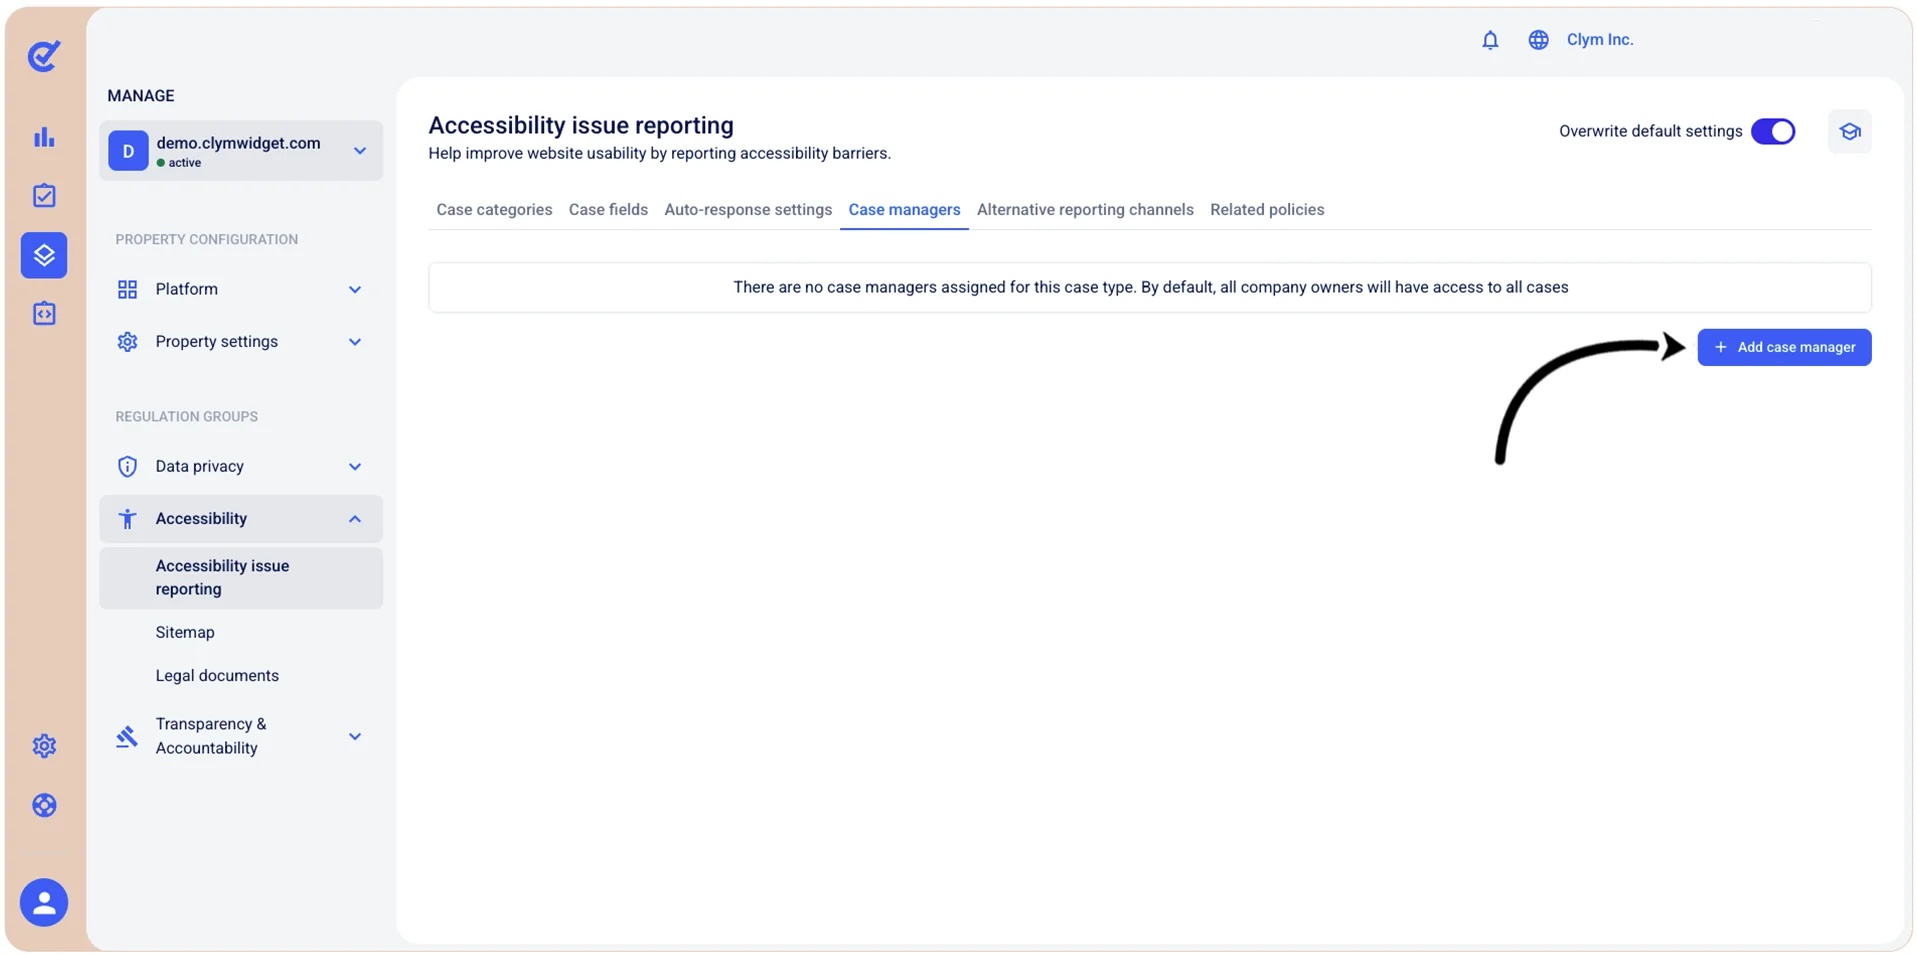Click the green active status text
Image resolution: width=1917 pixels, height=955 pixels.
pyautogui.click(x=184, y=163)
